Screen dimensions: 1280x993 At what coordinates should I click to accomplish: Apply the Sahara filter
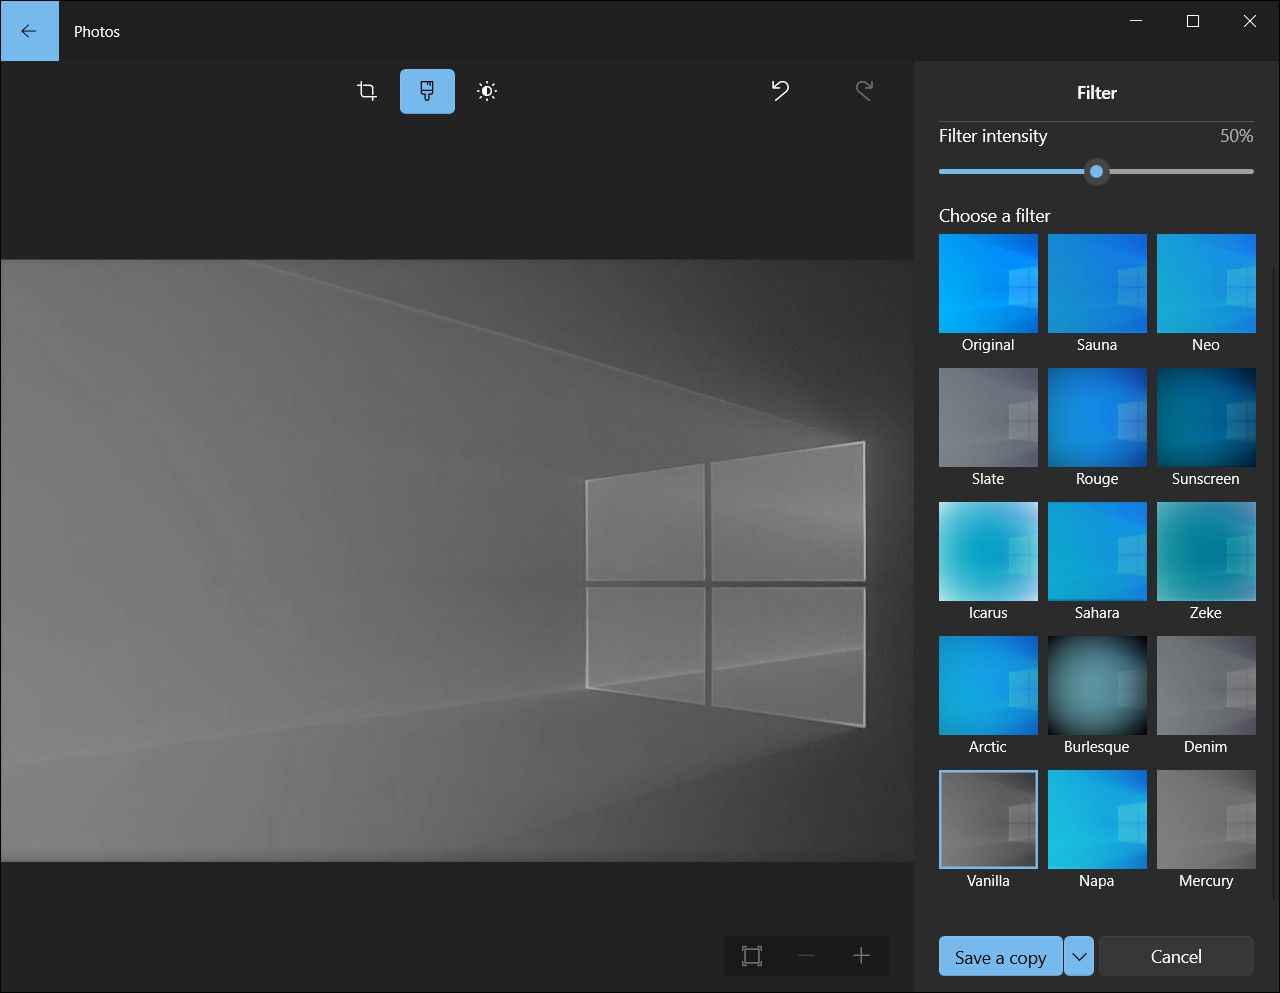tap(1097, 551)
